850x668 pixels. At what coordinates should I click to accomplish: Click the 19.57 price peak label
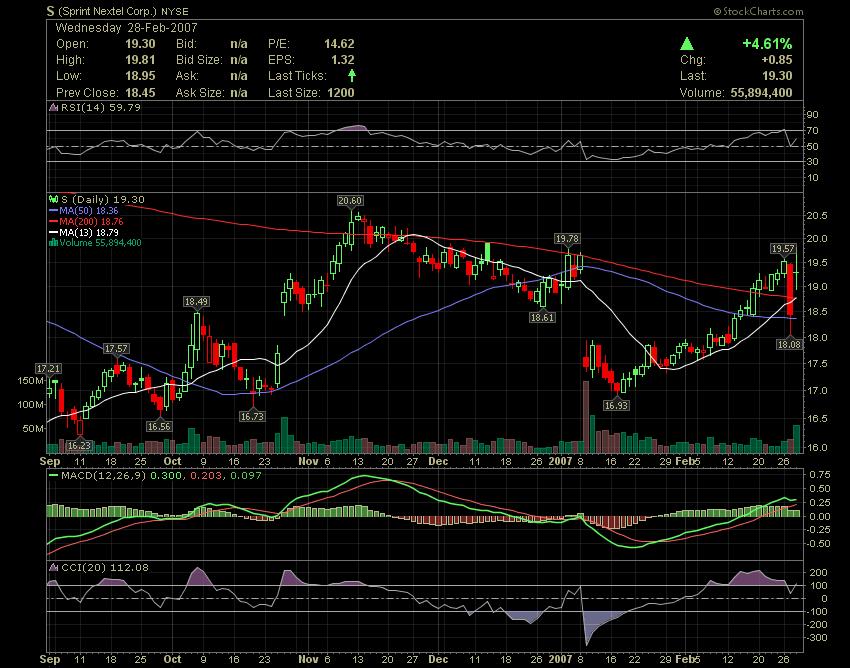pyautogui.click(x=783, y=249)
